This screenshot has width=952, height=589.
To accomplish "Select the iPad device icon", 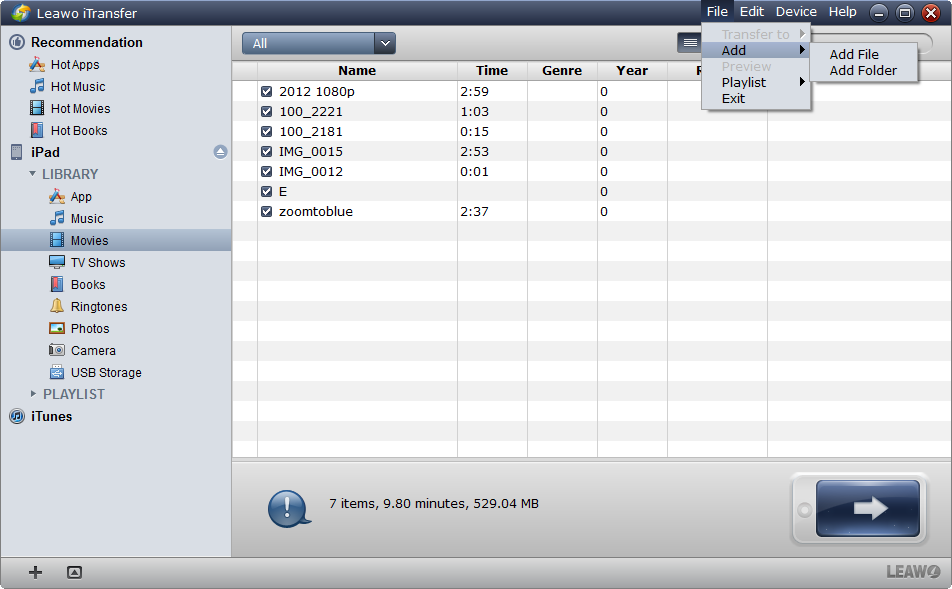I will (17, 152).
